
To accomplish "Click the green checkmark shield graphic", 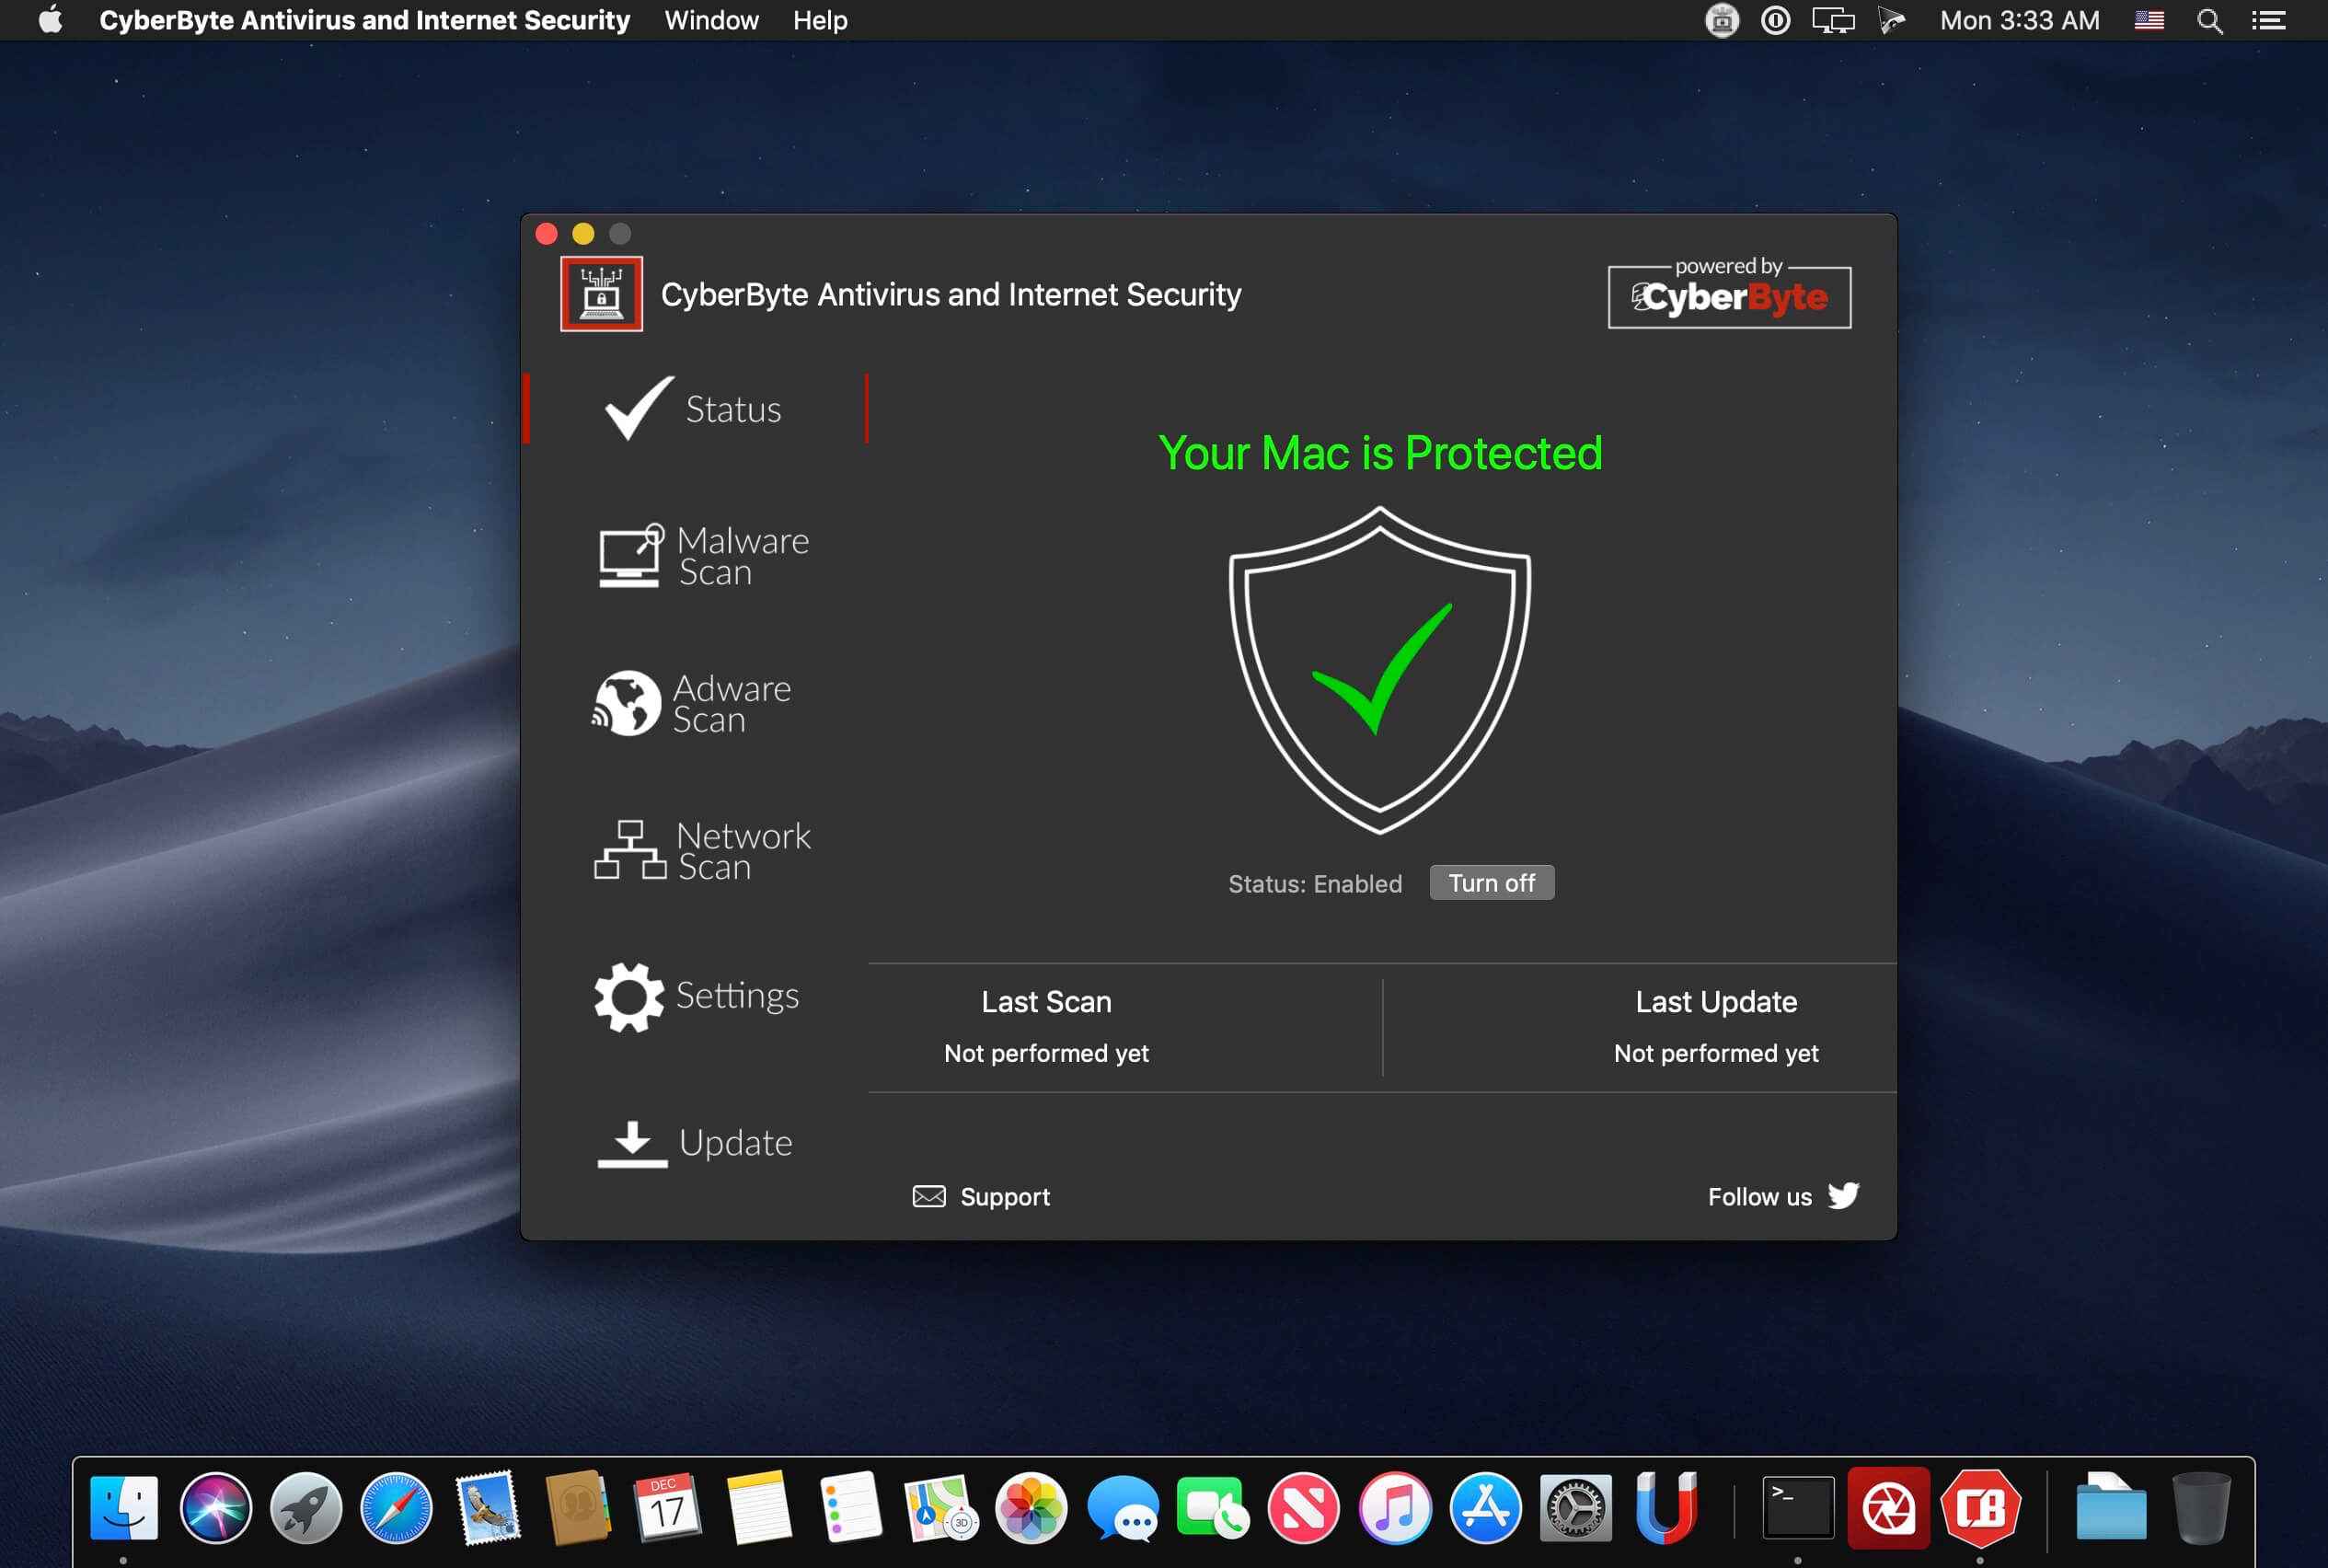I will pyautogui.click(x=1379, y=670).
